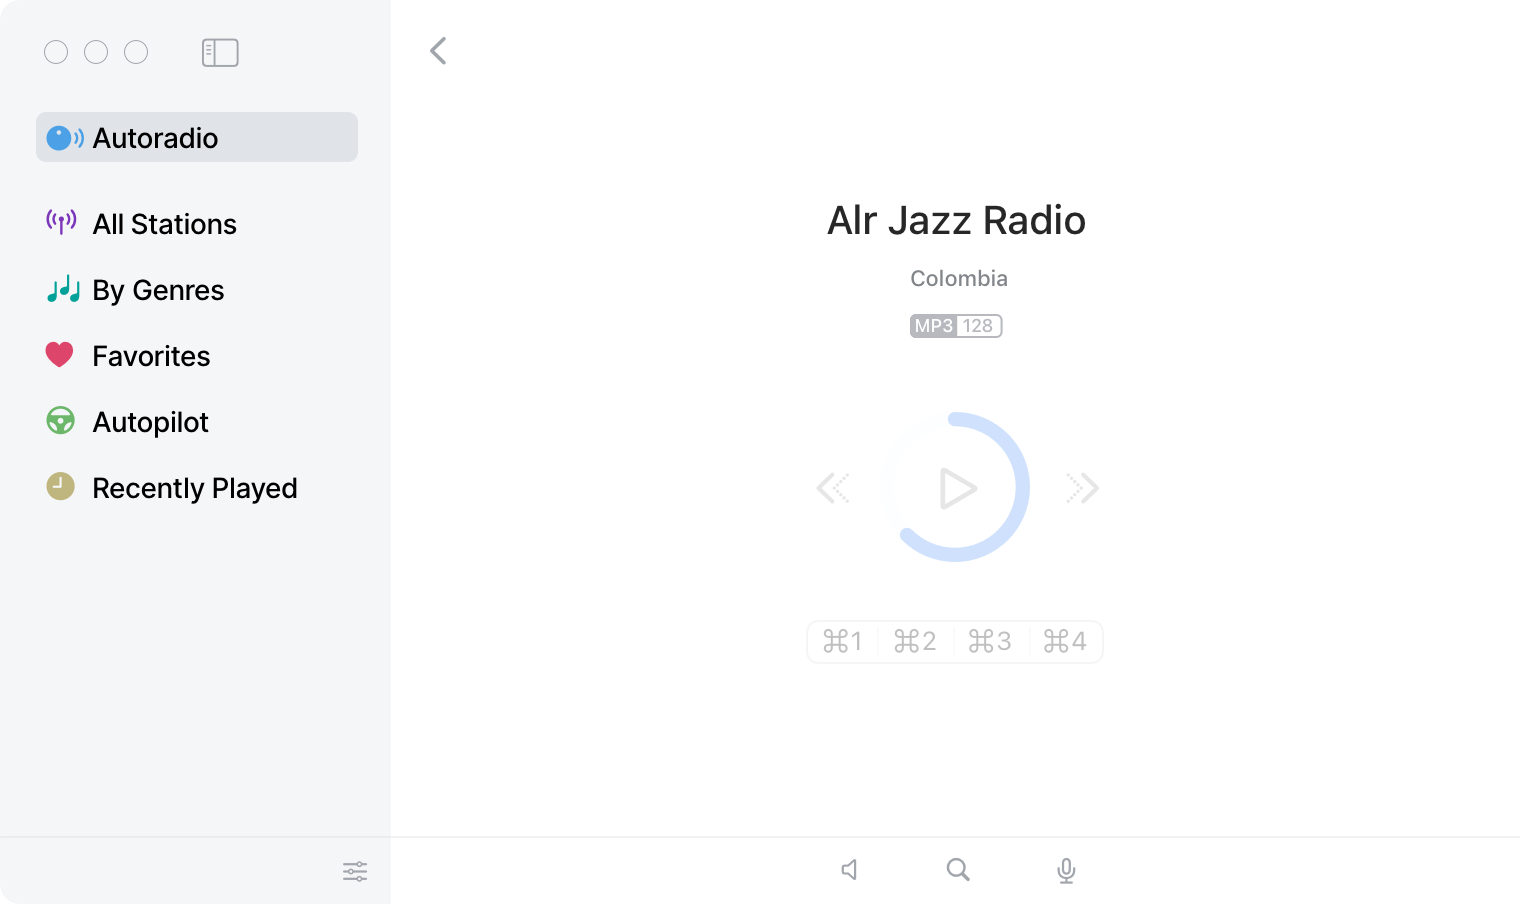This screenshot has width=1520, height=904.
Task: Go back using the back chevron
Action: click(x=437, y=50)
